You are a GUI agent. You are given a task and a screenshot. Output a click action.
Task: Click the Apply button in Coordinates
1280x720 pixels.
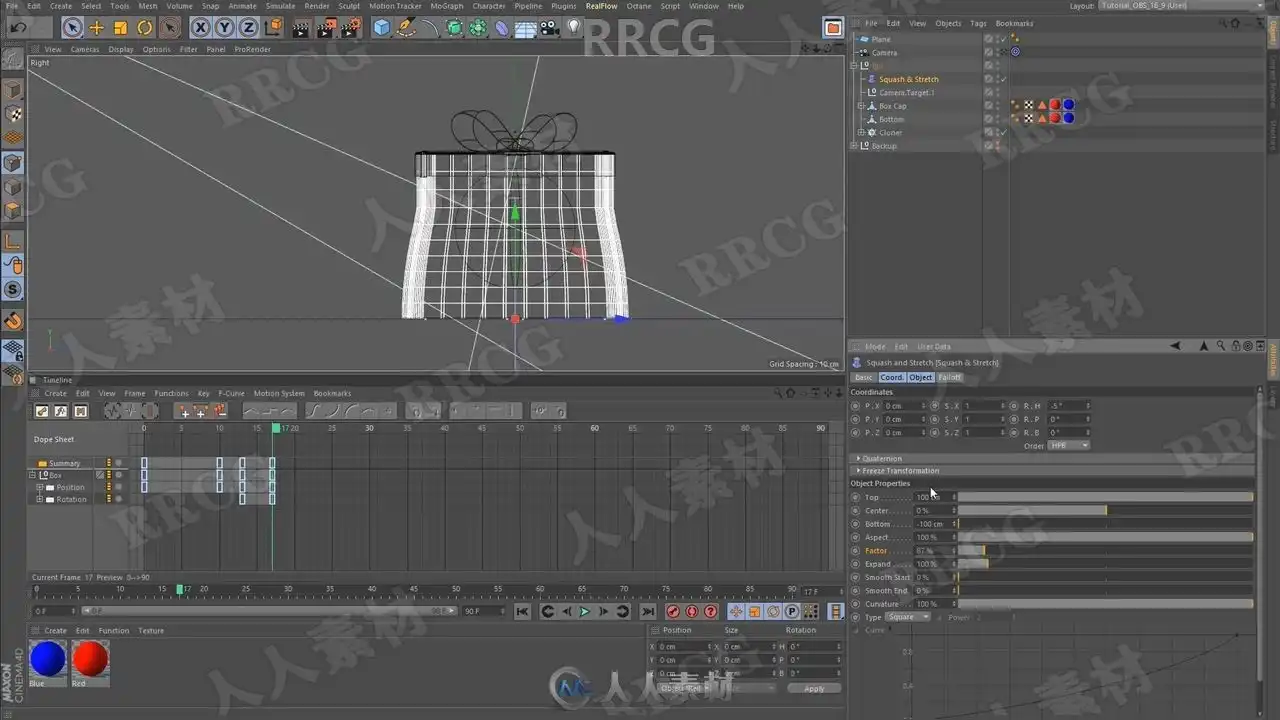(x=814, y=688)
